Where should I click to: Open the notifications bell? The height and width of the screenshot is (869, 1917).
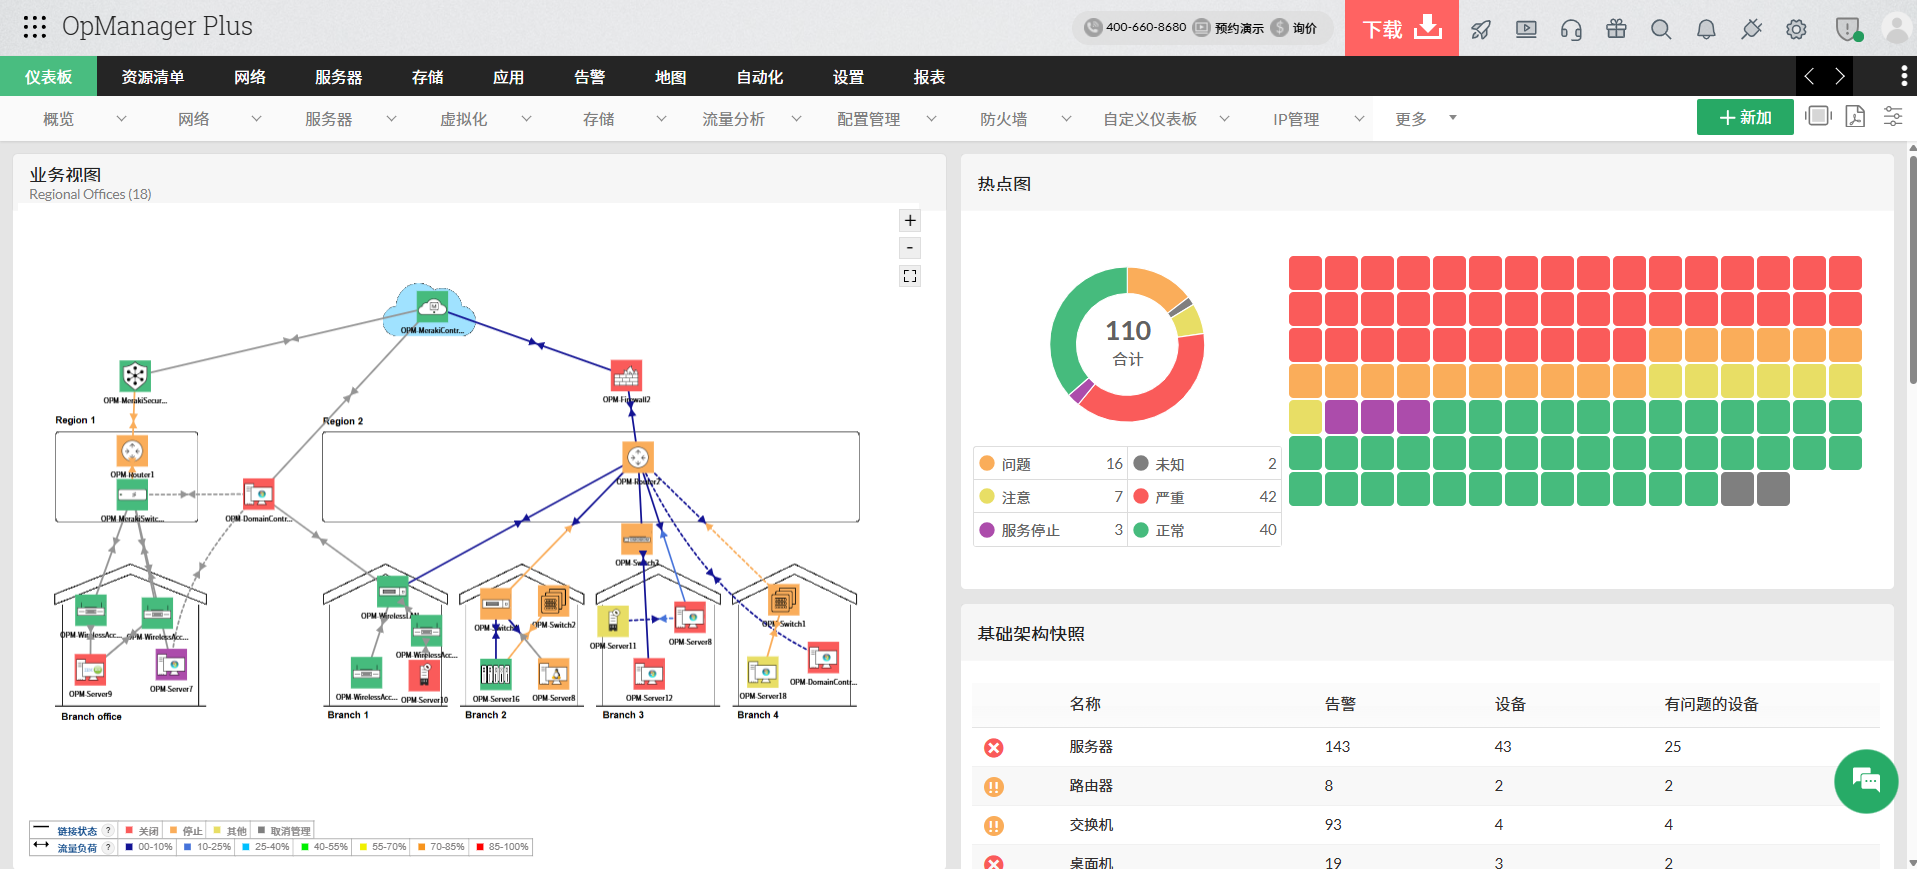(x=1706, y=29)
